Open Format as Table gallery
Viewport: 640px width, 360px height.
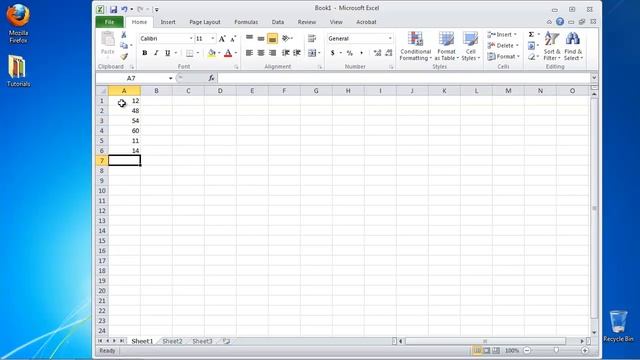pyautogui.click(x=446, y=46)
